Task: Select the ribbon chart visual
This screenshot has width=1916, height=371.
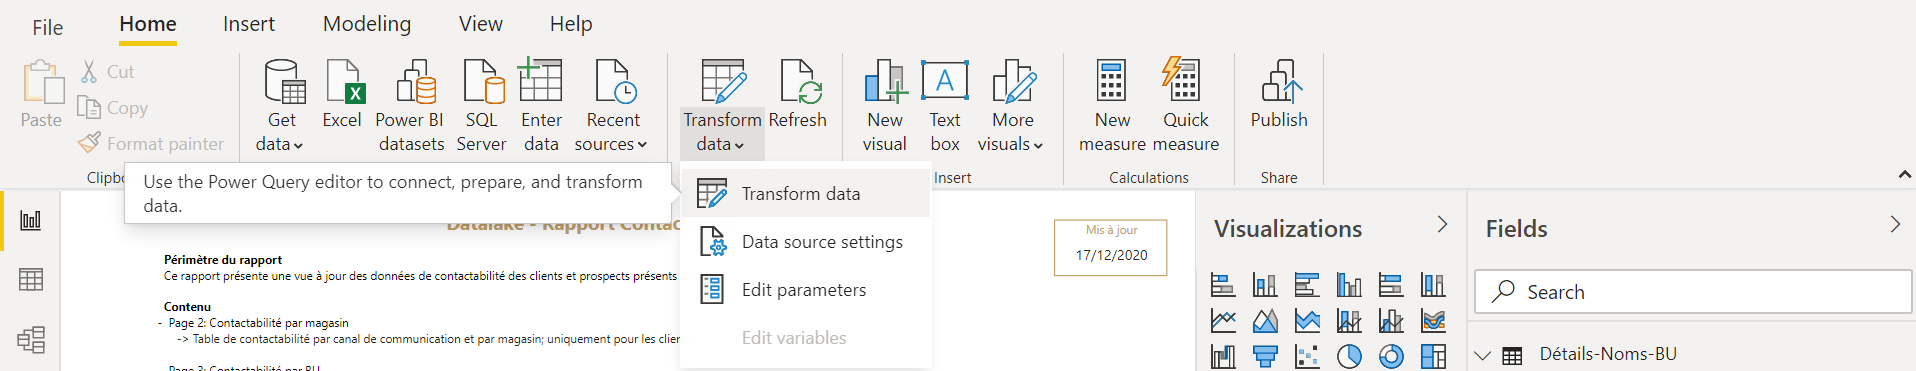Action: 1433,321
